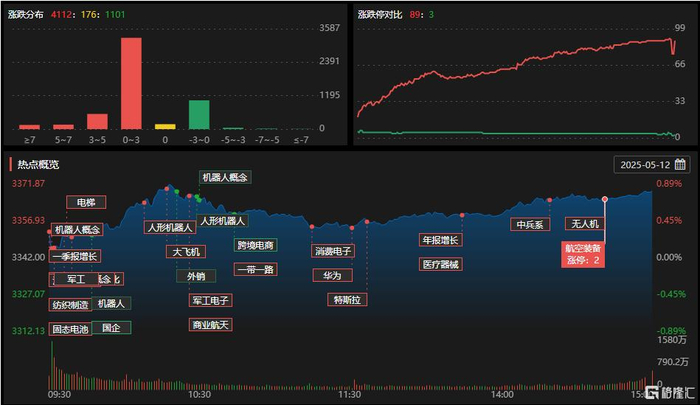Click the yellow 0 flat bar
700x405 pixels.
tap(165, 127)
